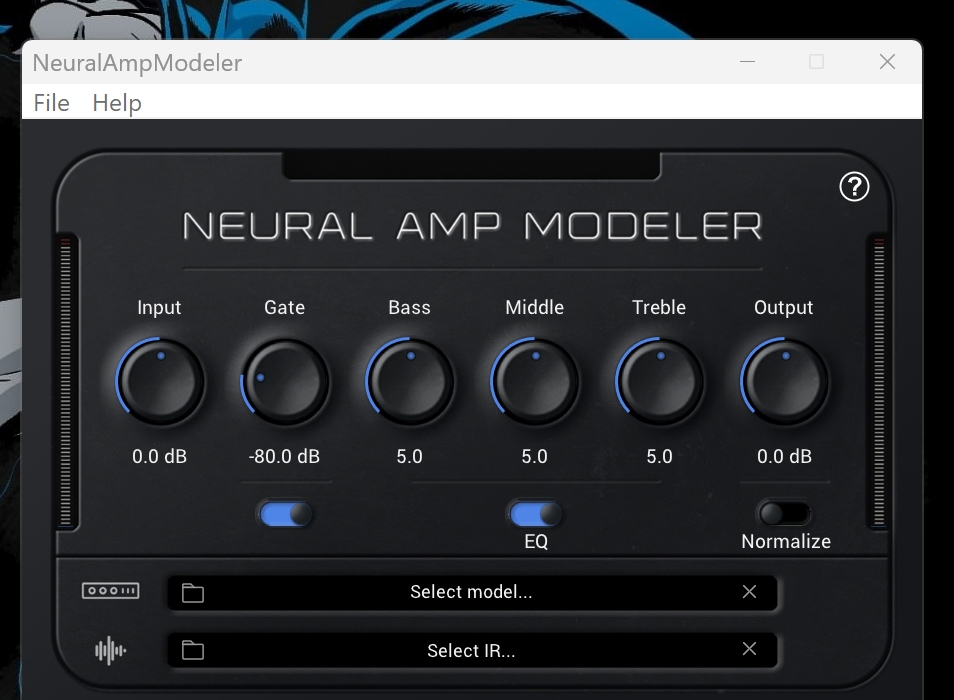Click the Bass knob label
The image size is (954, 700).
(409, 307)
